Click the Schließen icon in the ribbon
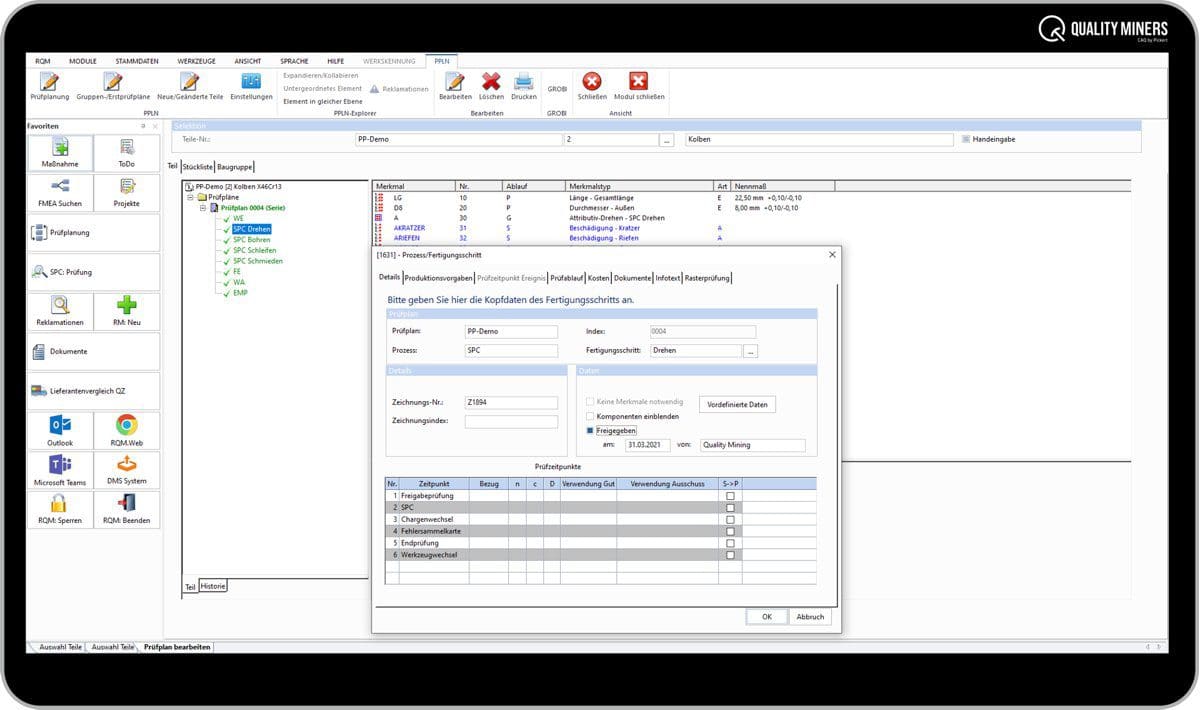Screen dimensions: 1200x710 pos(592,86)
